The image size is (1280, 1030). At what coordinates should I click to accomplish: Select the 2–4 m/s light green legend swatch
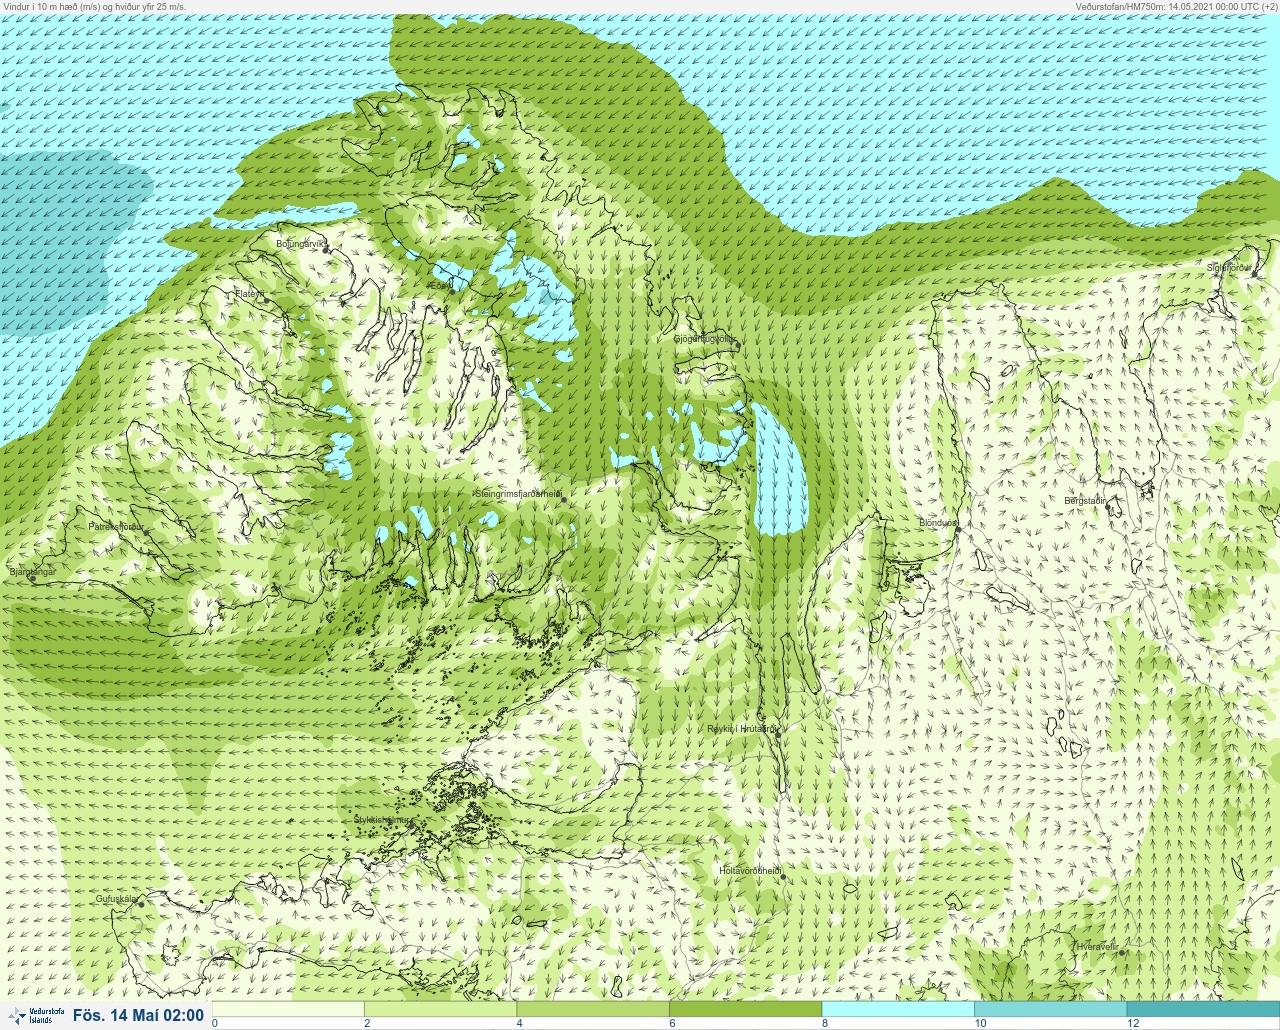point(440,1009)
